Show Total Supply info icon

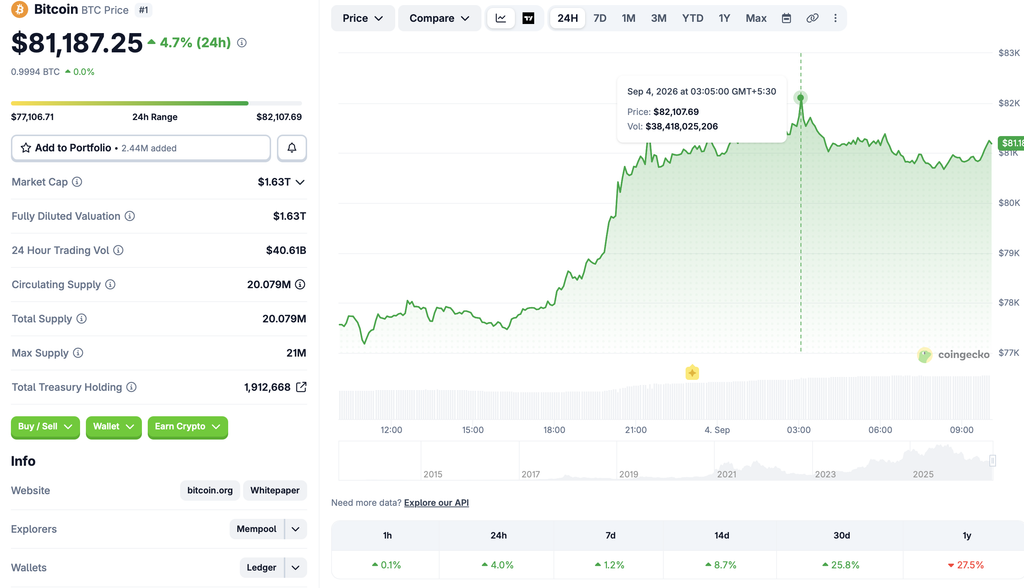coord(82,319)
